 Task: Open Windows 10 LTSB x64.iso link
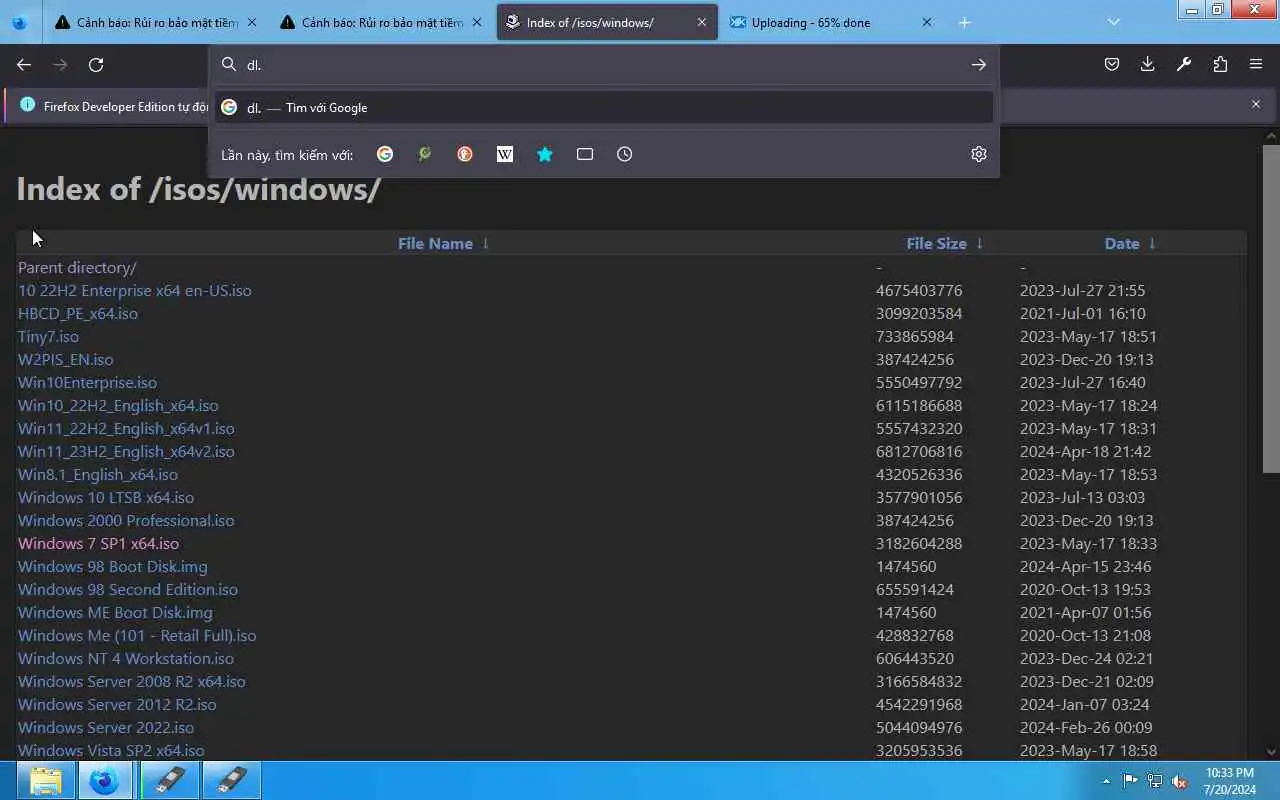point(106,498)
